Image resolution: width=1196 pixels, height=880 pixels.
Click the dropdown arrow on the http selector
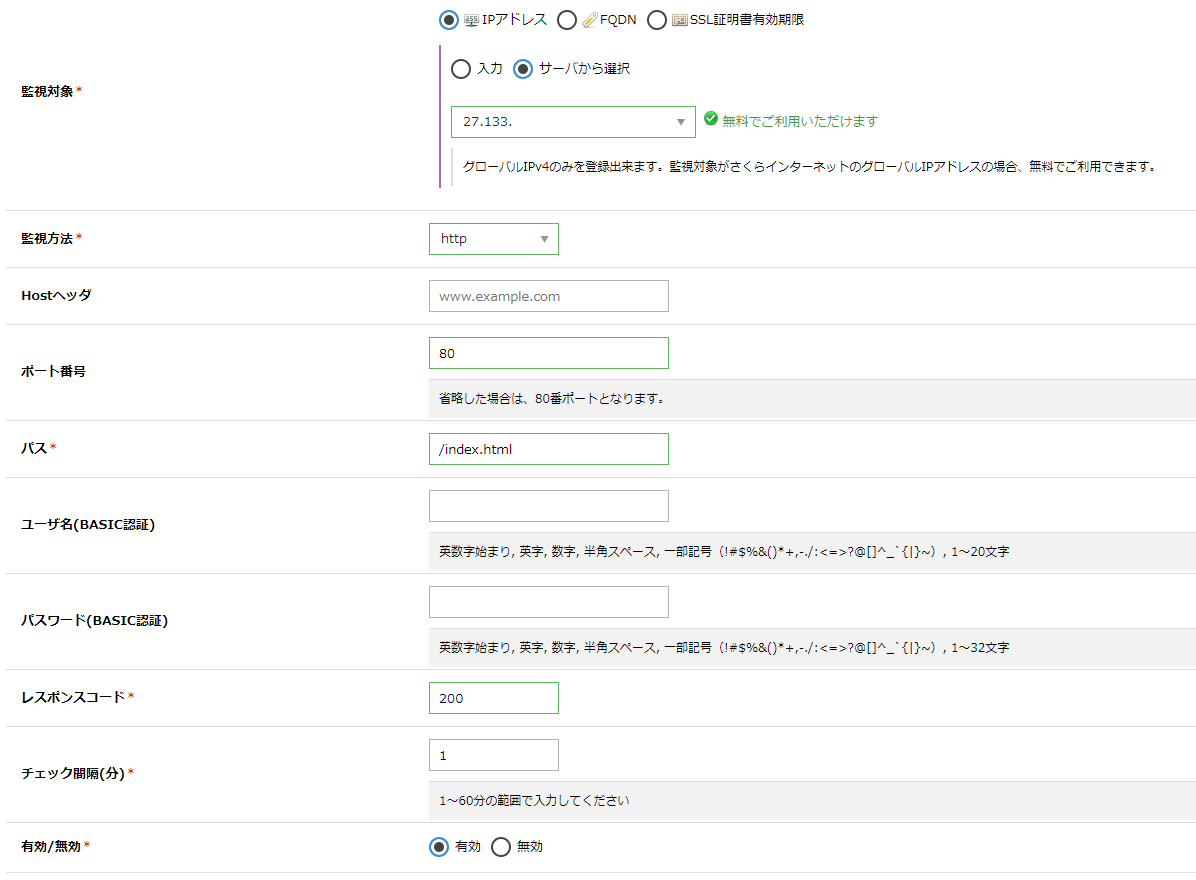pos(543,239)
